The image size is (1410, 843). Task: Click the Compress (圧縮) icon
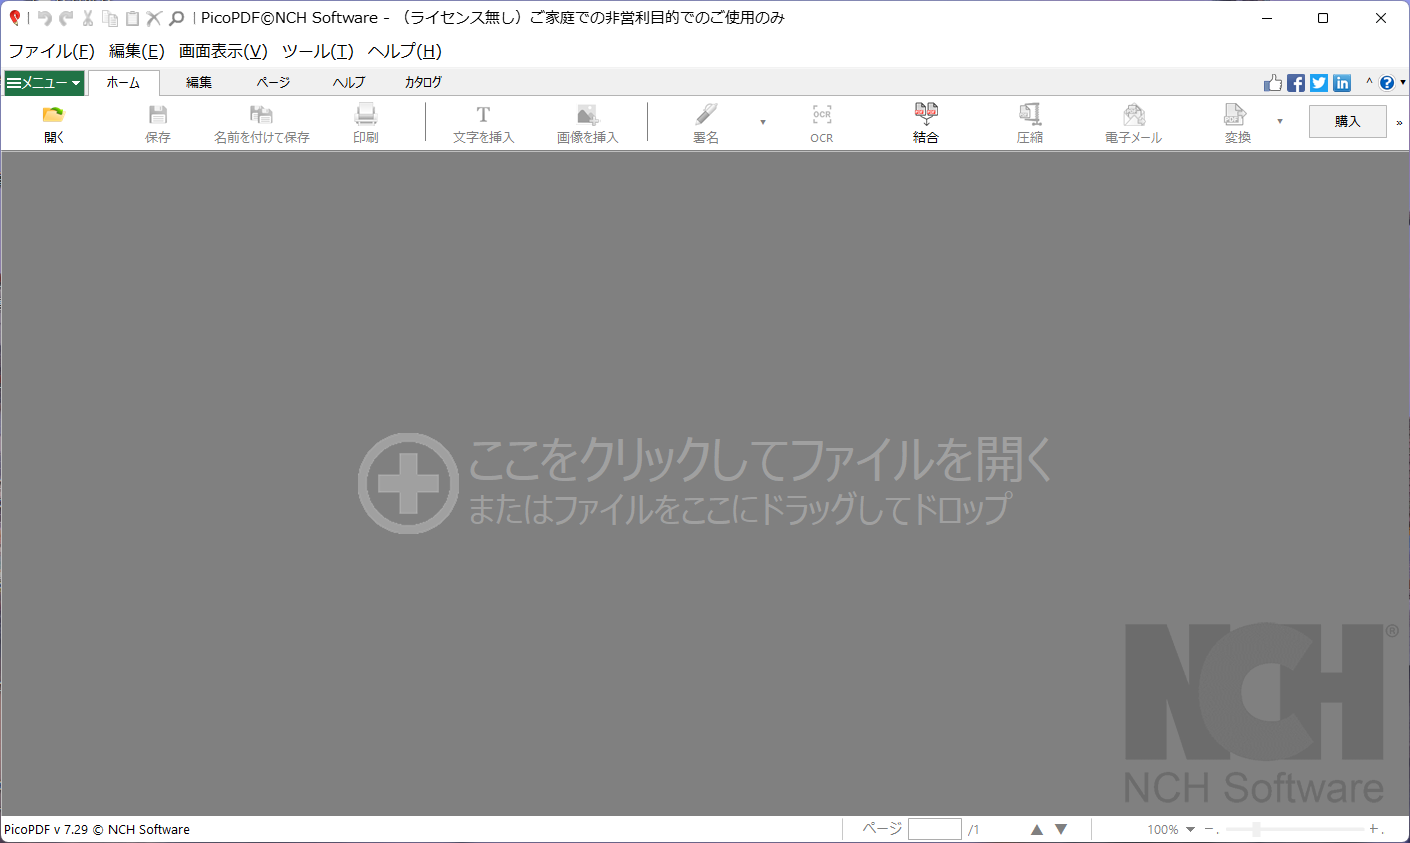pyautogui.click(x=1030, y=115)
